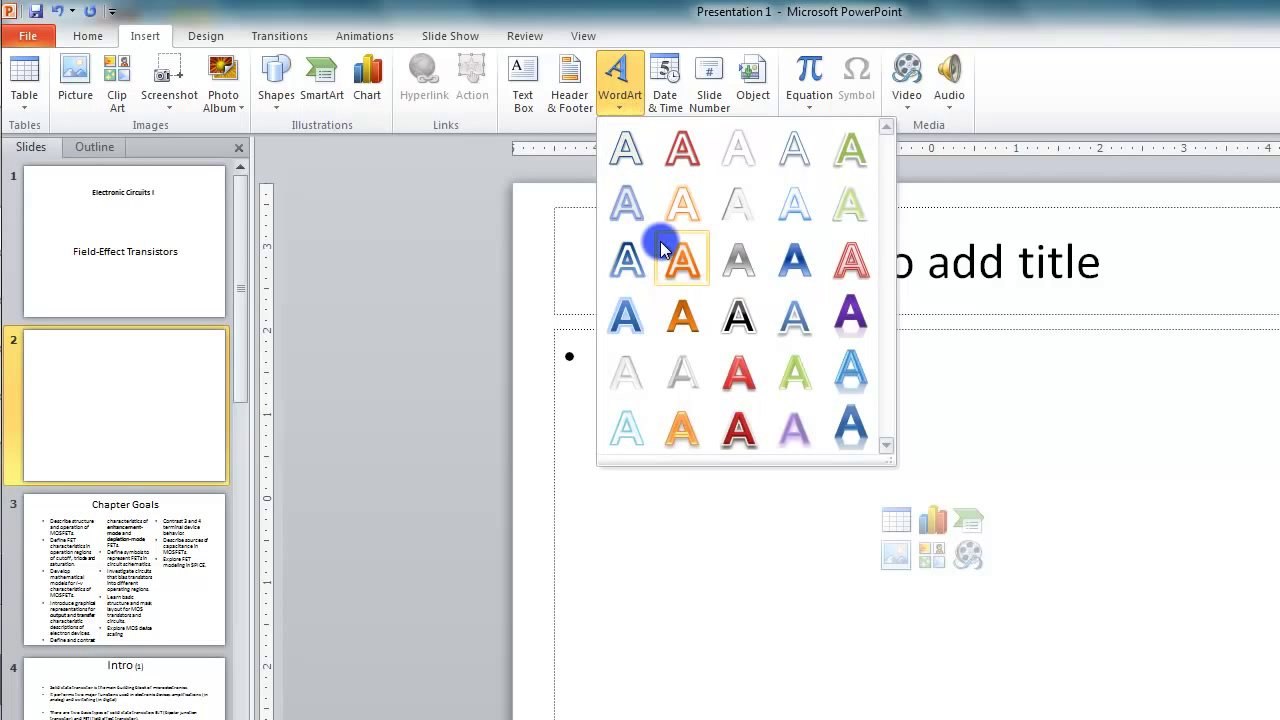Click the WordArt gallery scroll up arrow
Viewport: 1280px width, 720px height.
click(886, 127)
